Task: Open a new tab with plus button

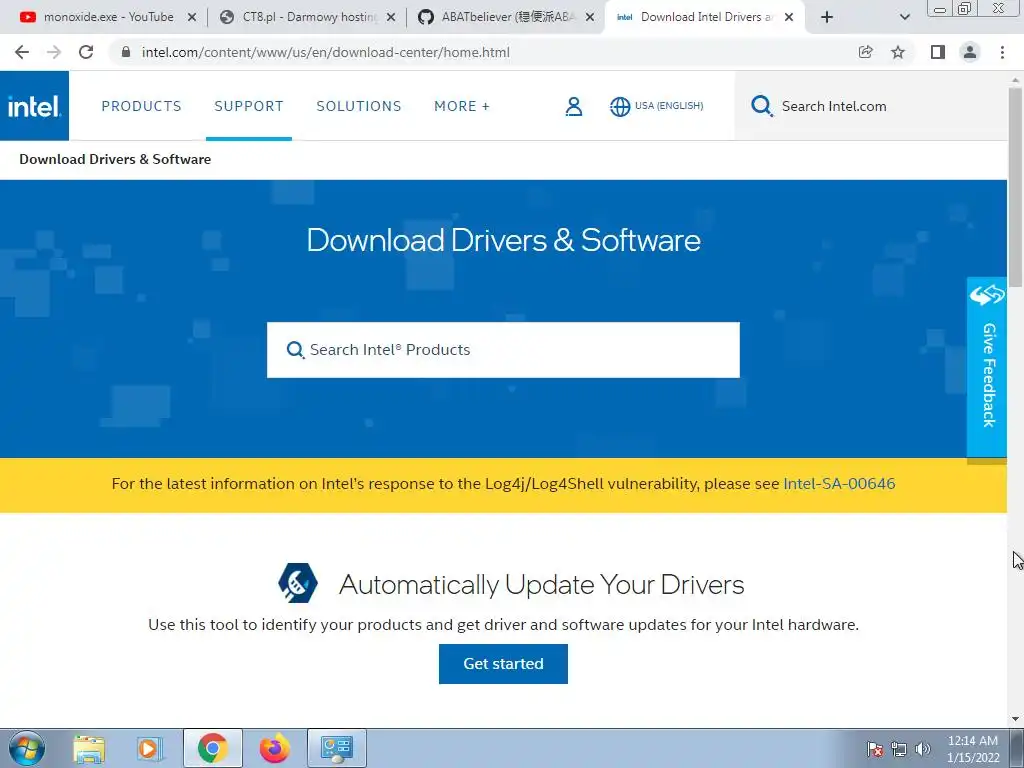Action: coord(827,17)
